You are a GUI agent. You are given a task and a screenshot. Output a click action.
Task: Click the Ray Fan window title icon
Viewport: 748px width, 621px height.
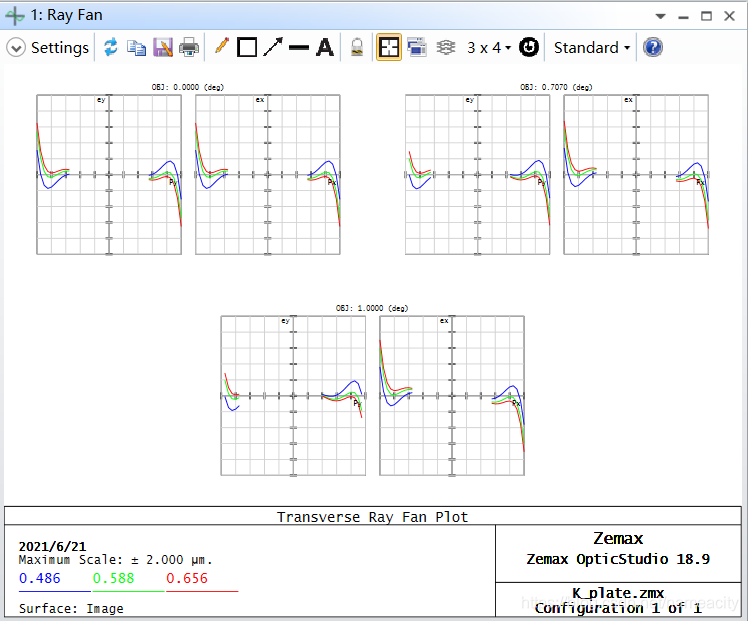(15, 16)
